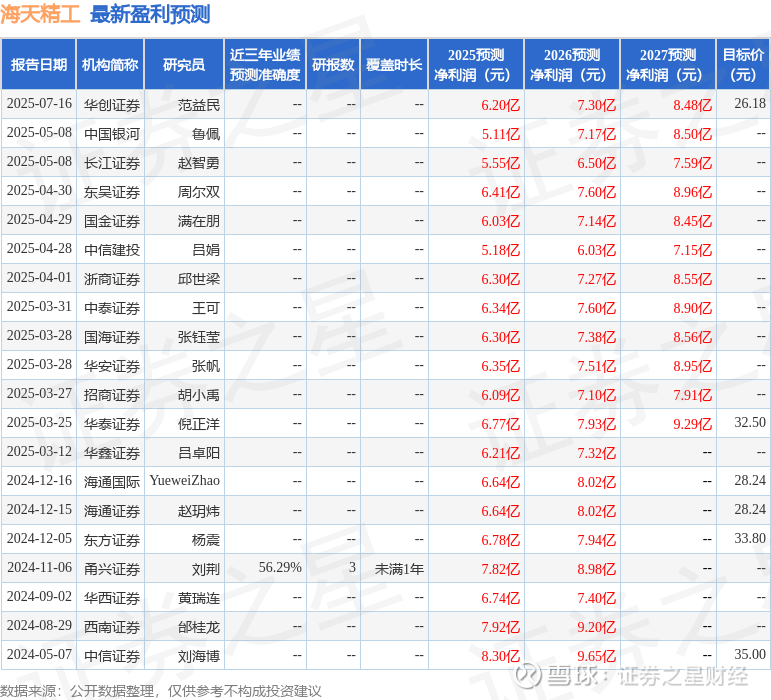The height and width of the screenshot is (700, 771).
Task: Click the 华鑫证券 institution cell
Action: pos(112,453)
